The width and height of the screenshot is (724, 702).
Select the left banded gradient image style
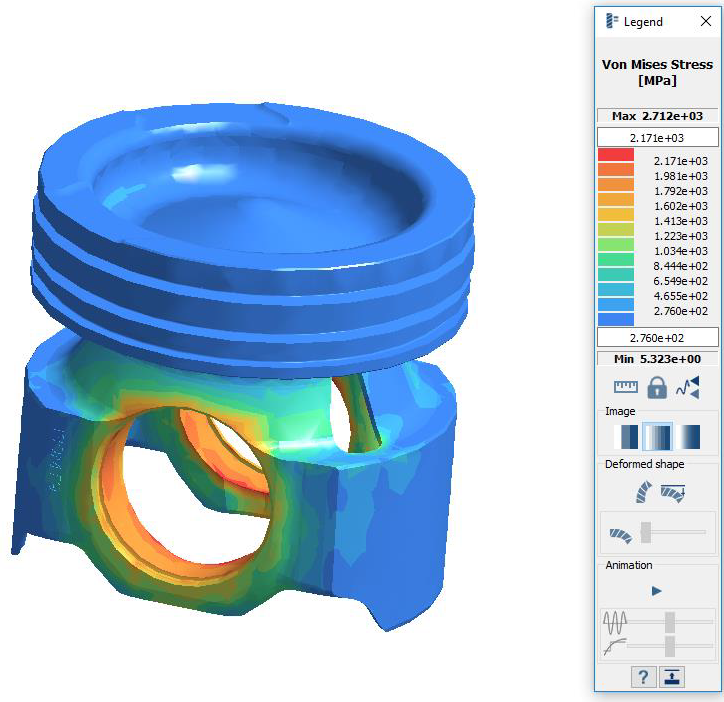tap(625, 437)
